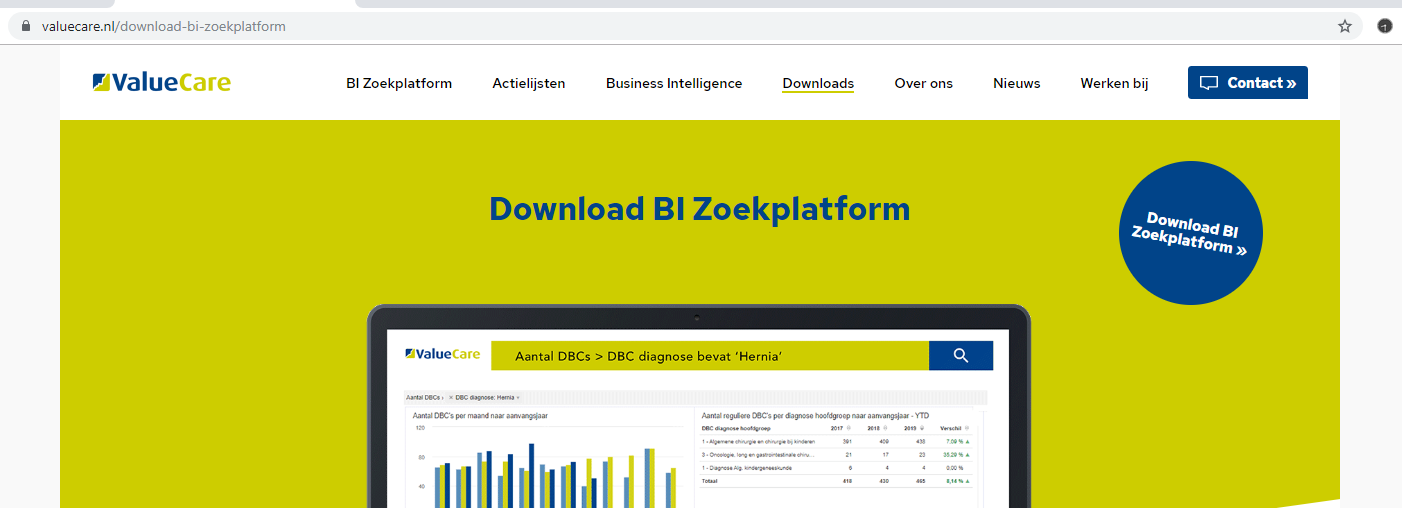Remove the 'DBC diagnose: Hernia' filter chip
The height and width of the screenshot is (508, 1402).
pyautogui.click(x=451, y=397)
